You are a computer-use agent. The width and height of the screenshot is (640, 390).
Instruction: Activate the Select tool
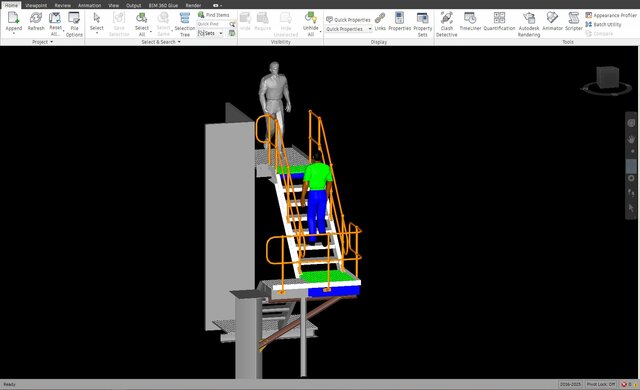97,19
